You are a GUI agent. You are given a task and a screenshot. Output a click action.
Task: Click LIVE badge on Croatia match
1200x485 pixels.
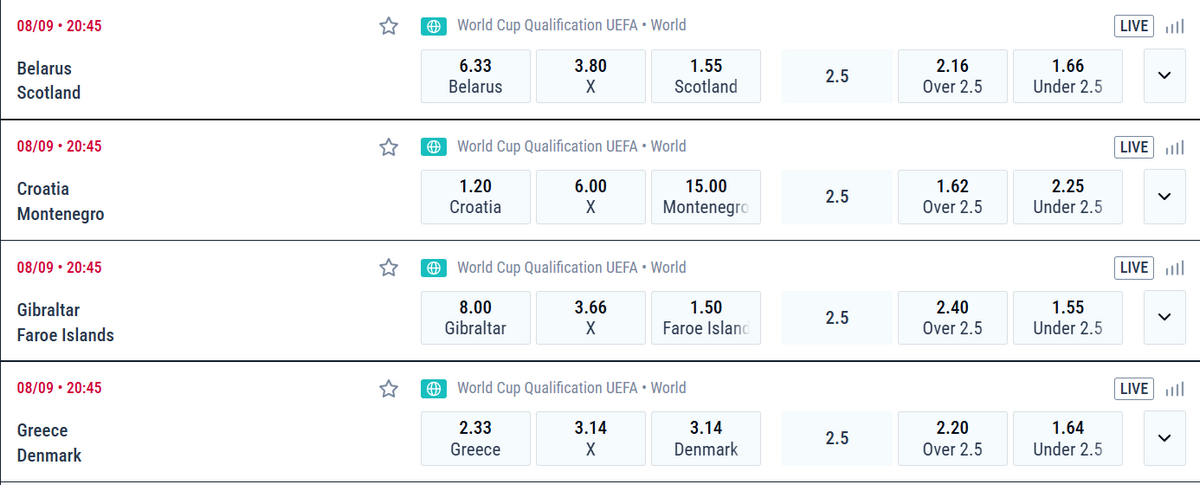1135,147
